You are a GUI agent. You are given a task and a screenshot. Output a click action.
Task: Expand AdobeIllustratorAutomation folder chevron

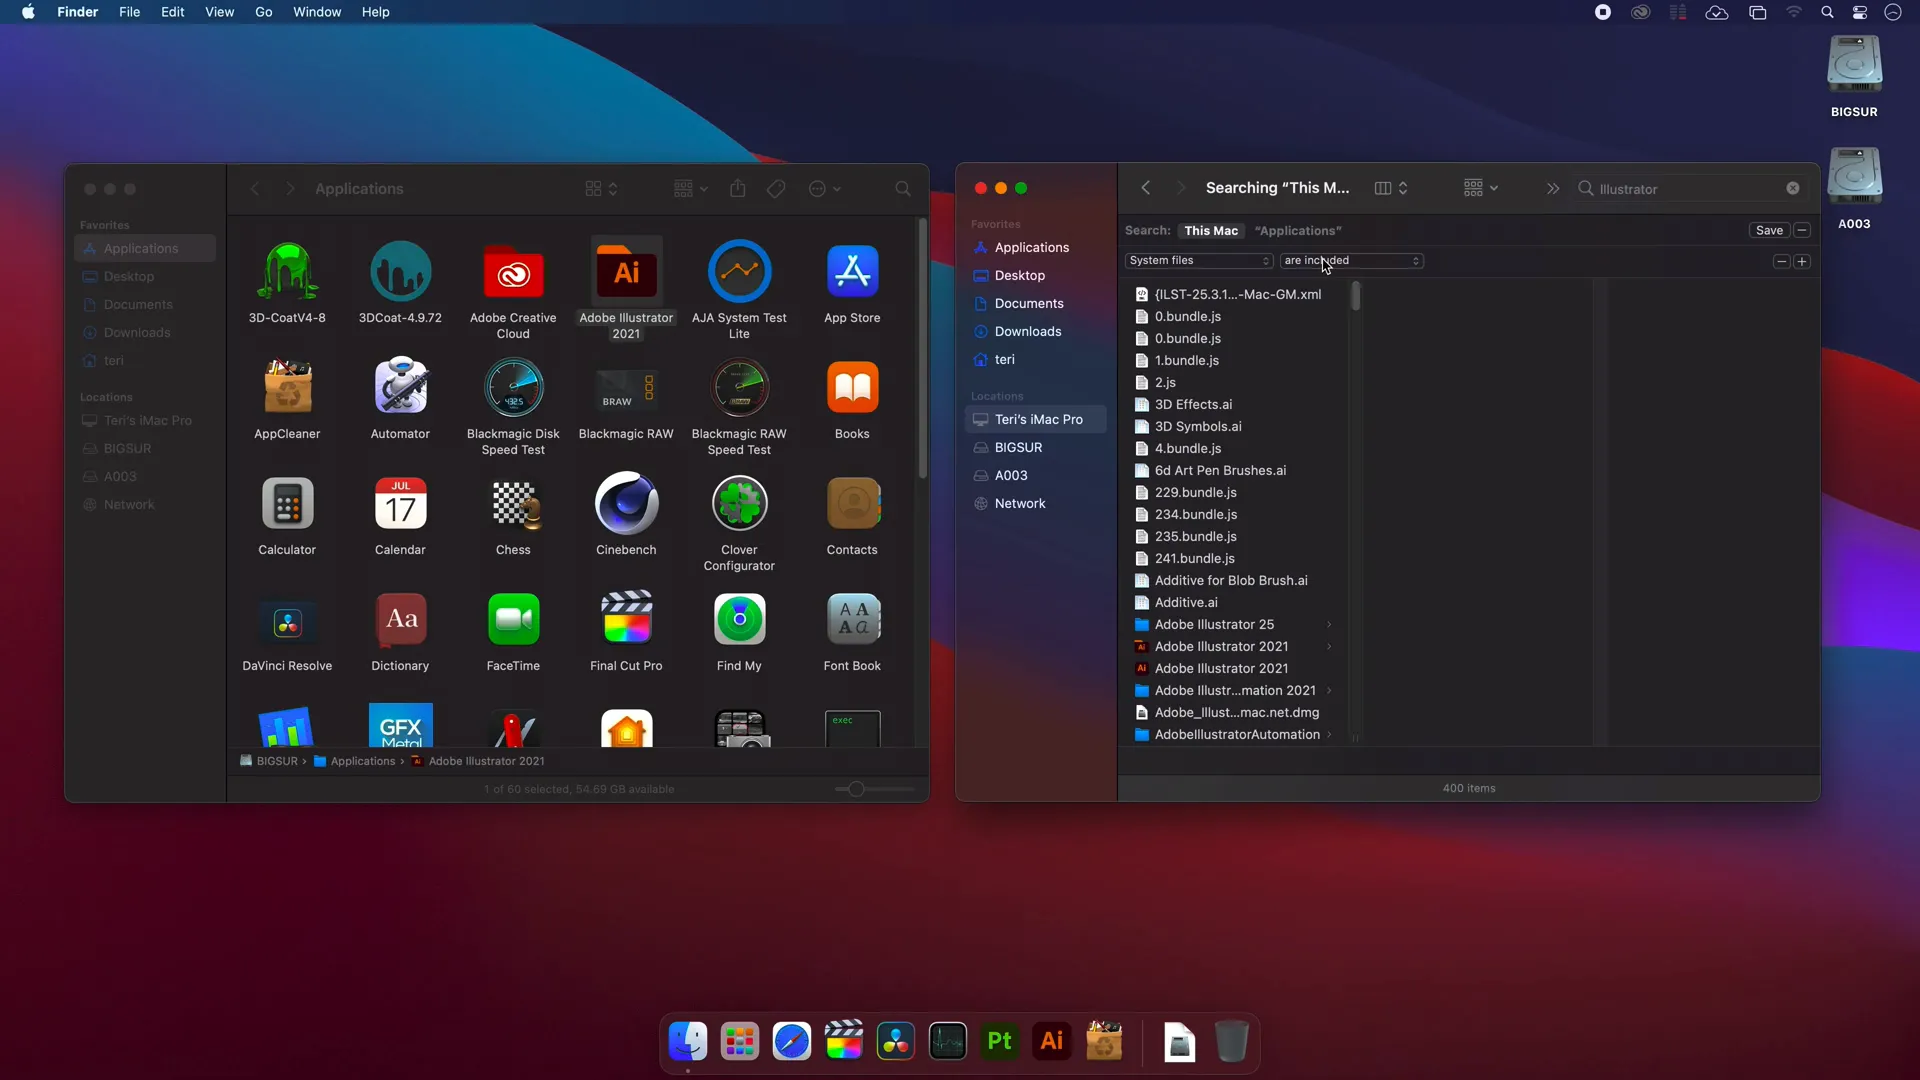click(x=1329, y=735)
